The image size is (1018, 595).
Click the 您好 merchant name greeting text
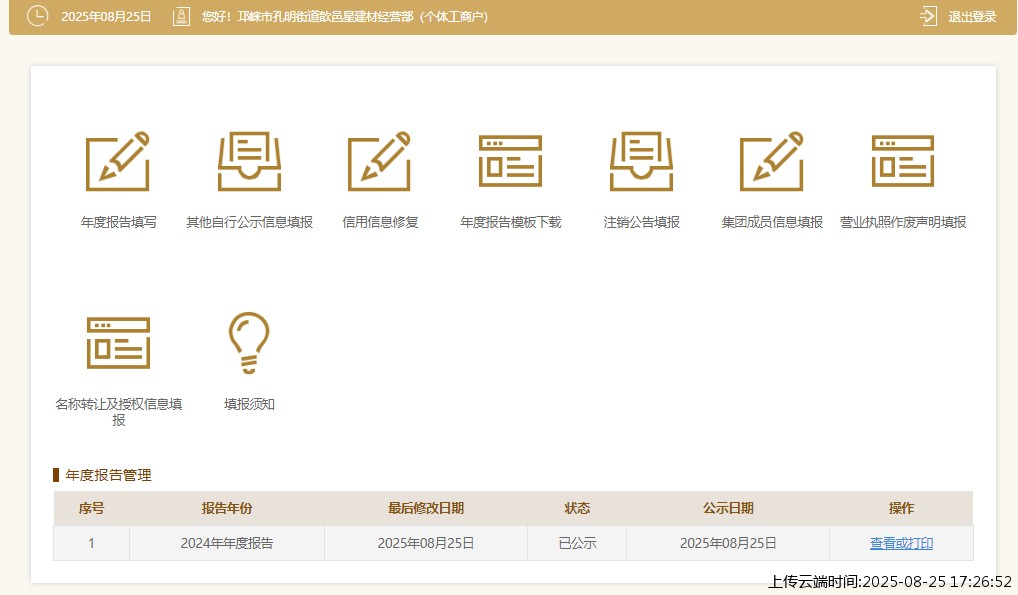(345, 17)
